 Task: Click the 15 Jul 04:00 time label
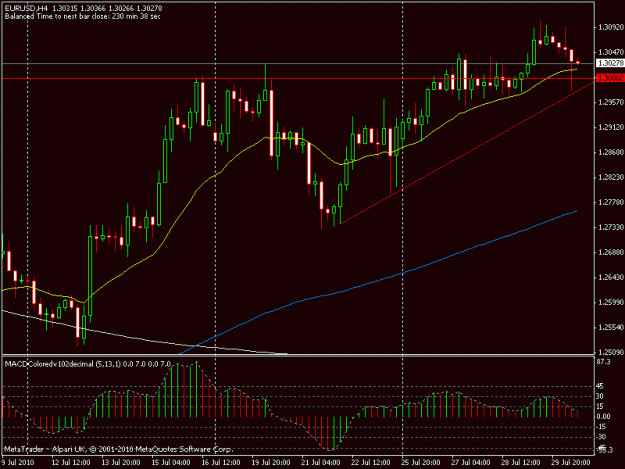point(171,463)
